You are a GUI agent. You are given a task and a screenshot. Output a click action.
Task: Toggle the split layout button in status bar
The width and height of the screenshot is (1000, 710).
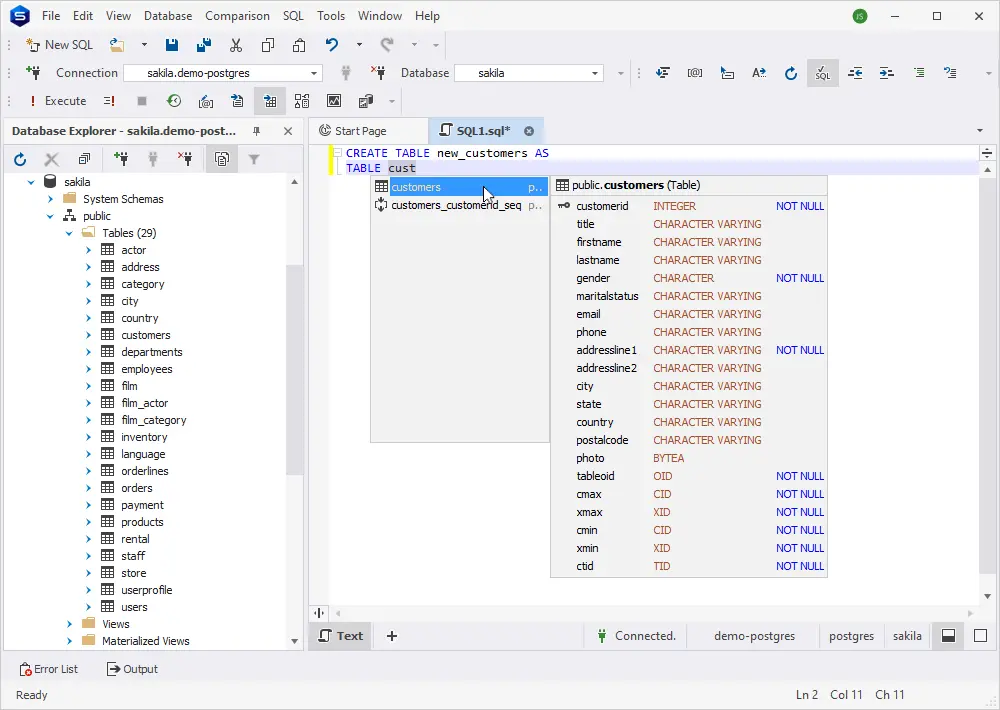click(x=949, y=636)
